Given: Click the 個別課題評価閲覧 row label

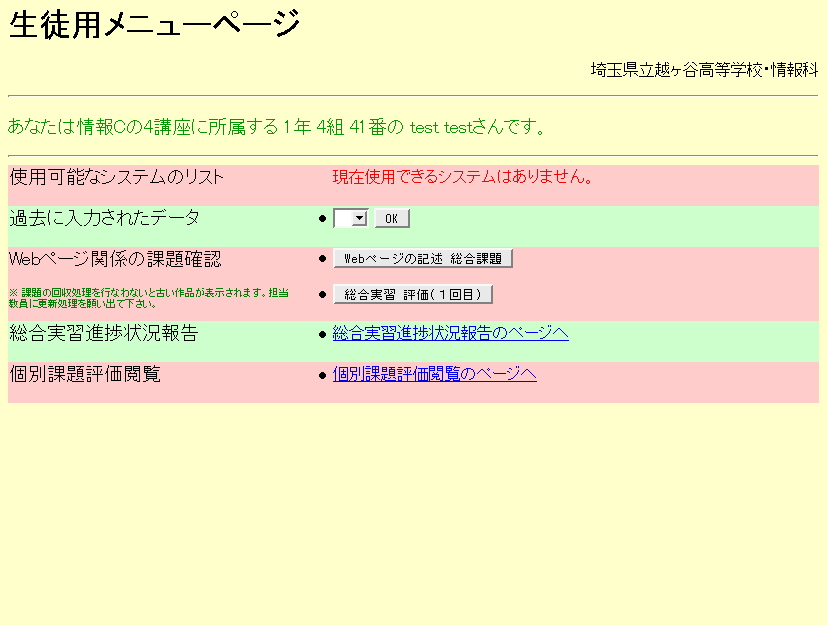Looking at the screenshot, I should 84,374.
